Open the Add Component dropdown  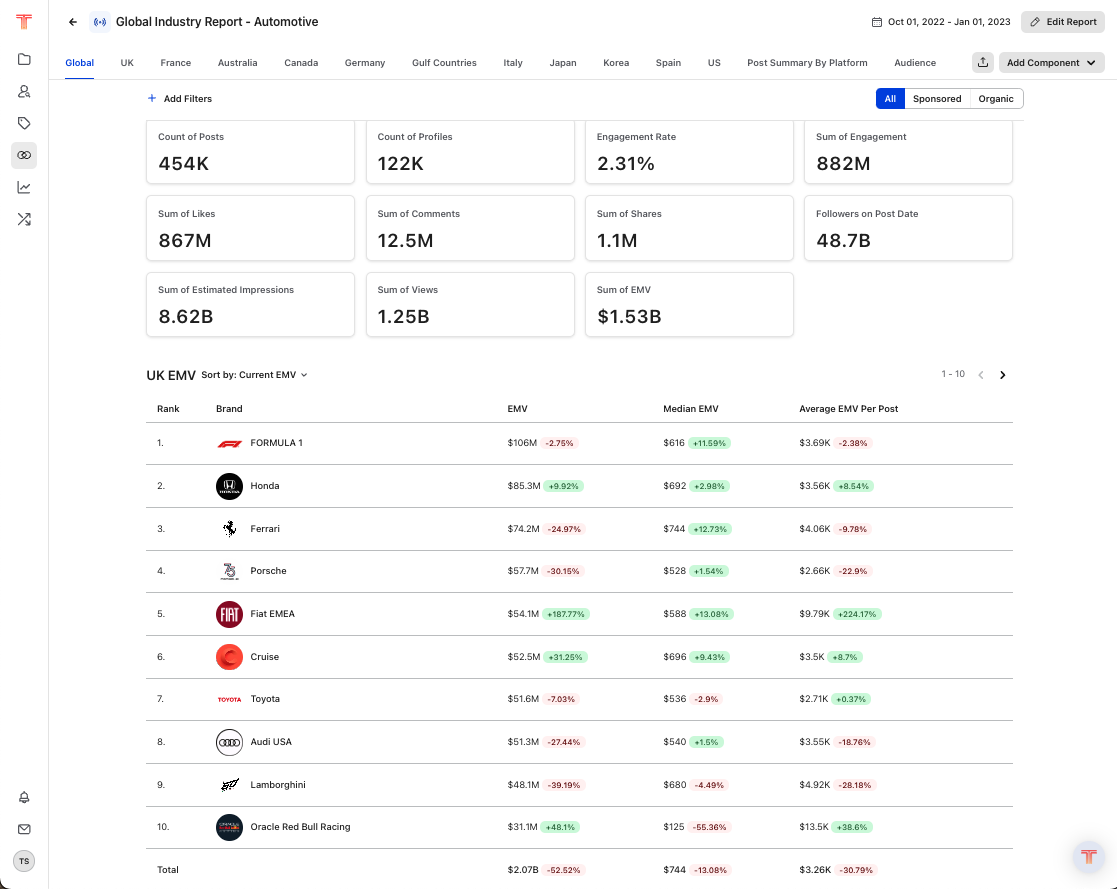[x=1051, y=63]
